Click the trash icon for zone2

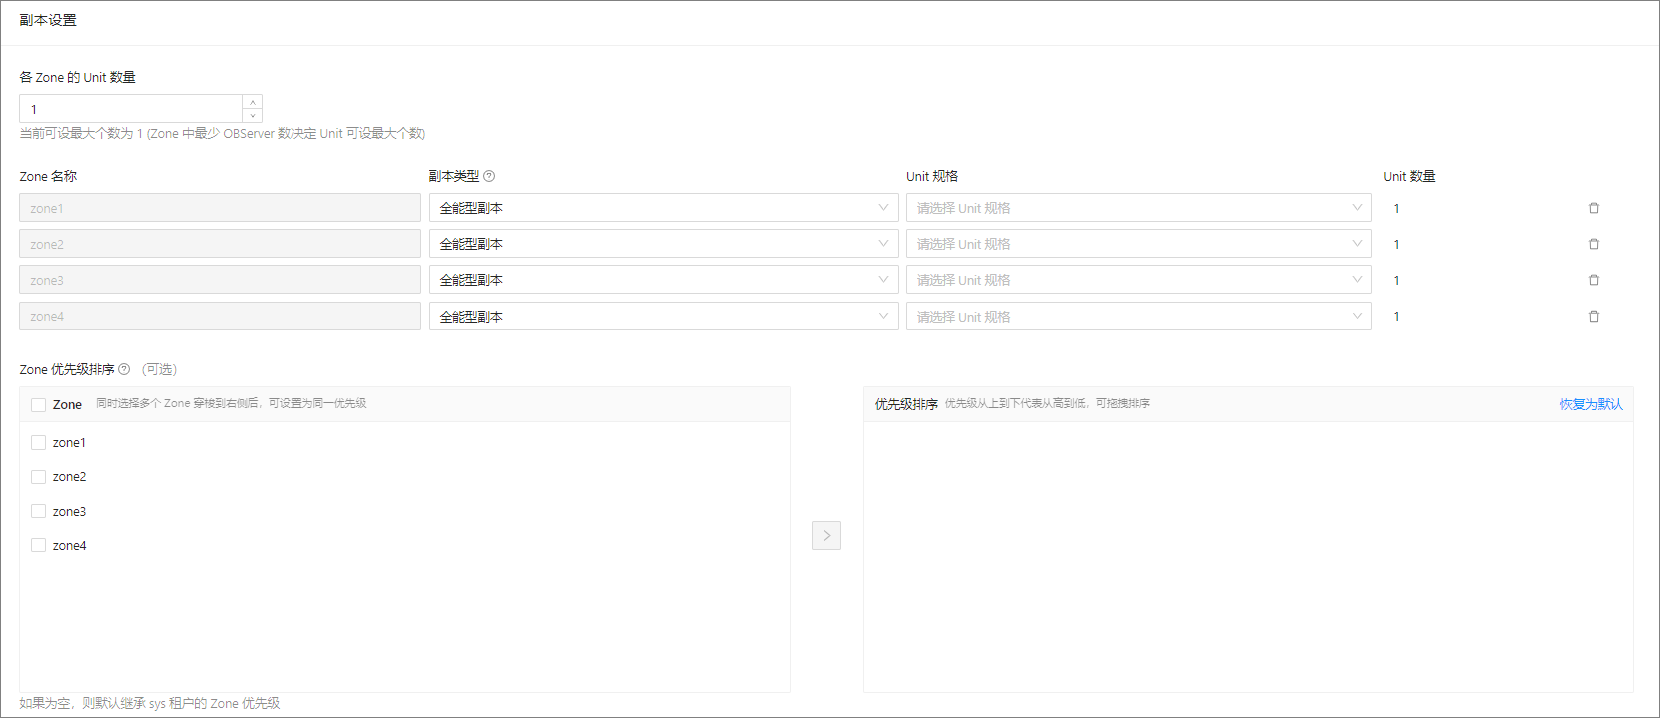click(1594, 244)
